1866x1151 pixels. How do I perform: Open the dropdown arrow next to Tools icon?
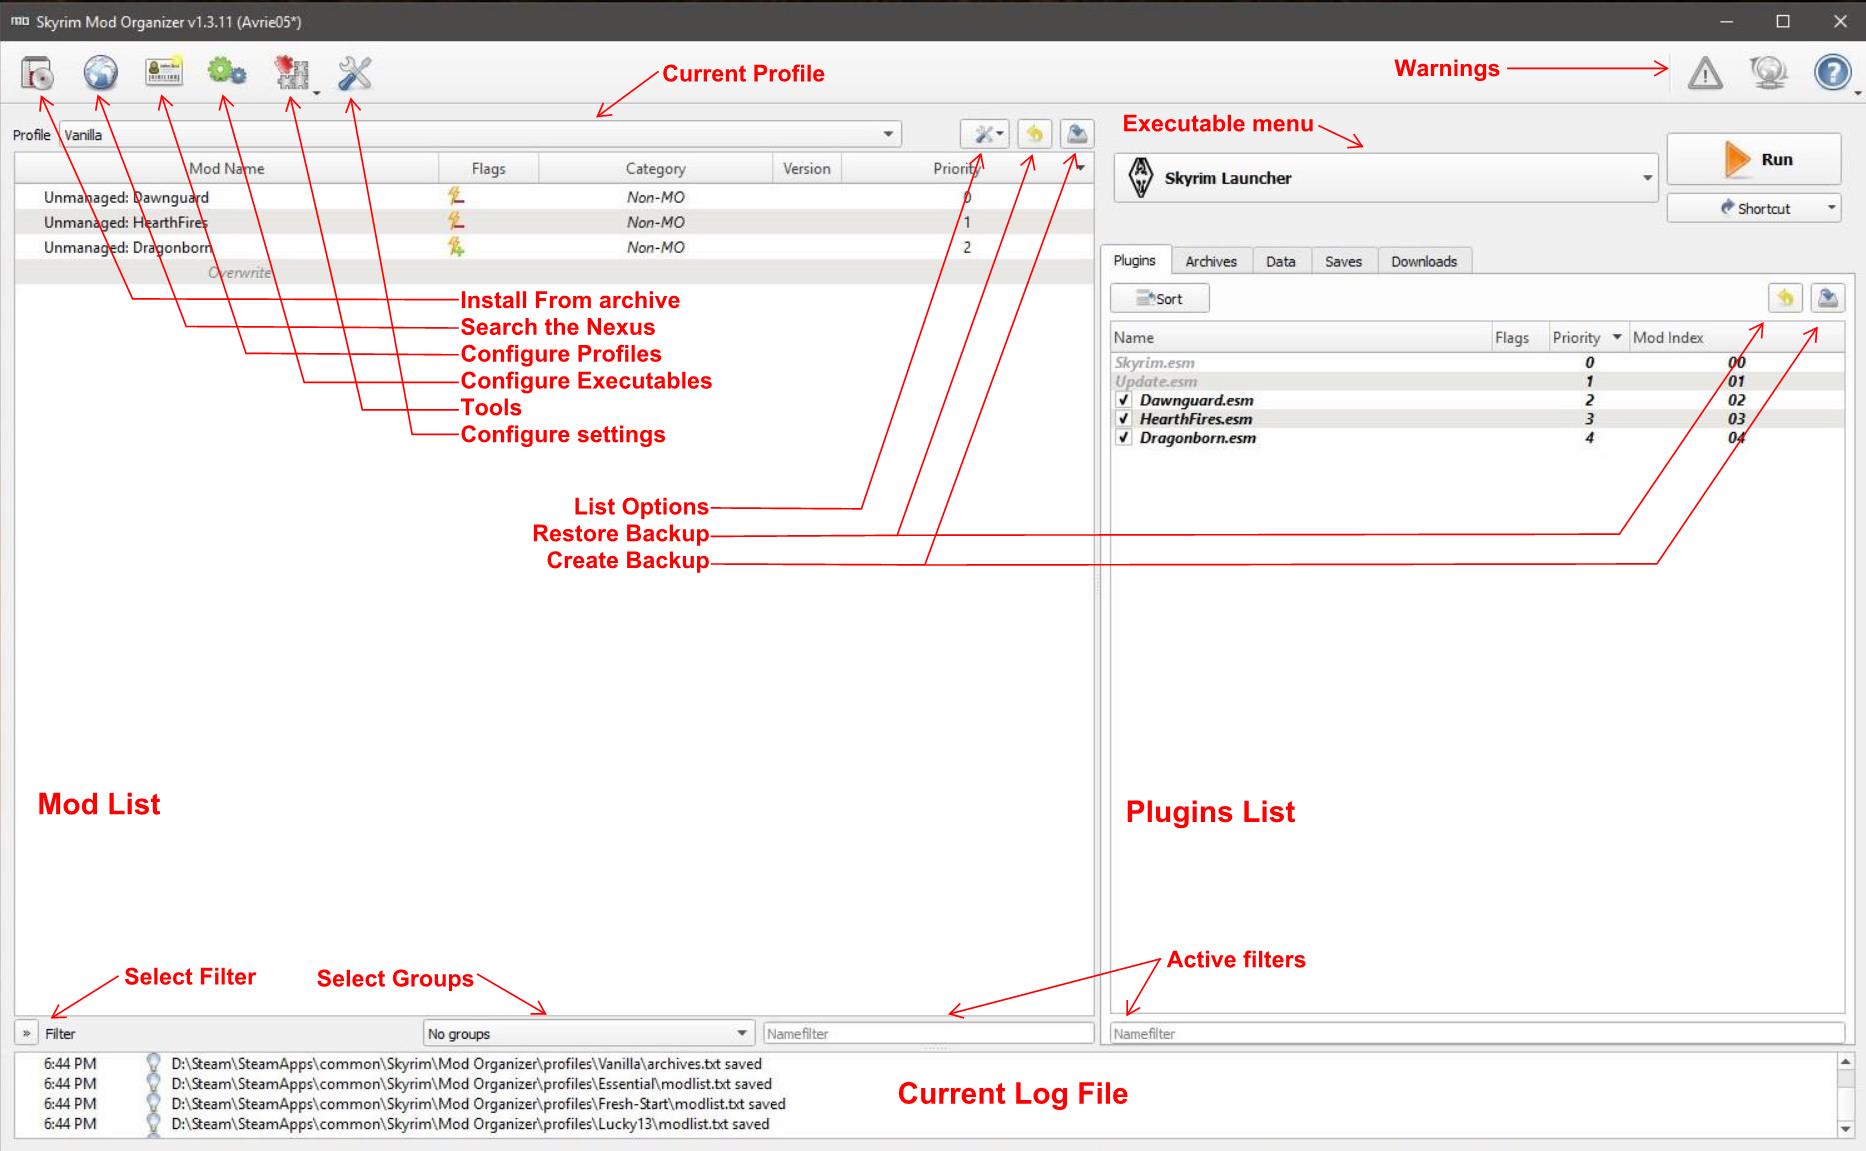coord(317,93)
